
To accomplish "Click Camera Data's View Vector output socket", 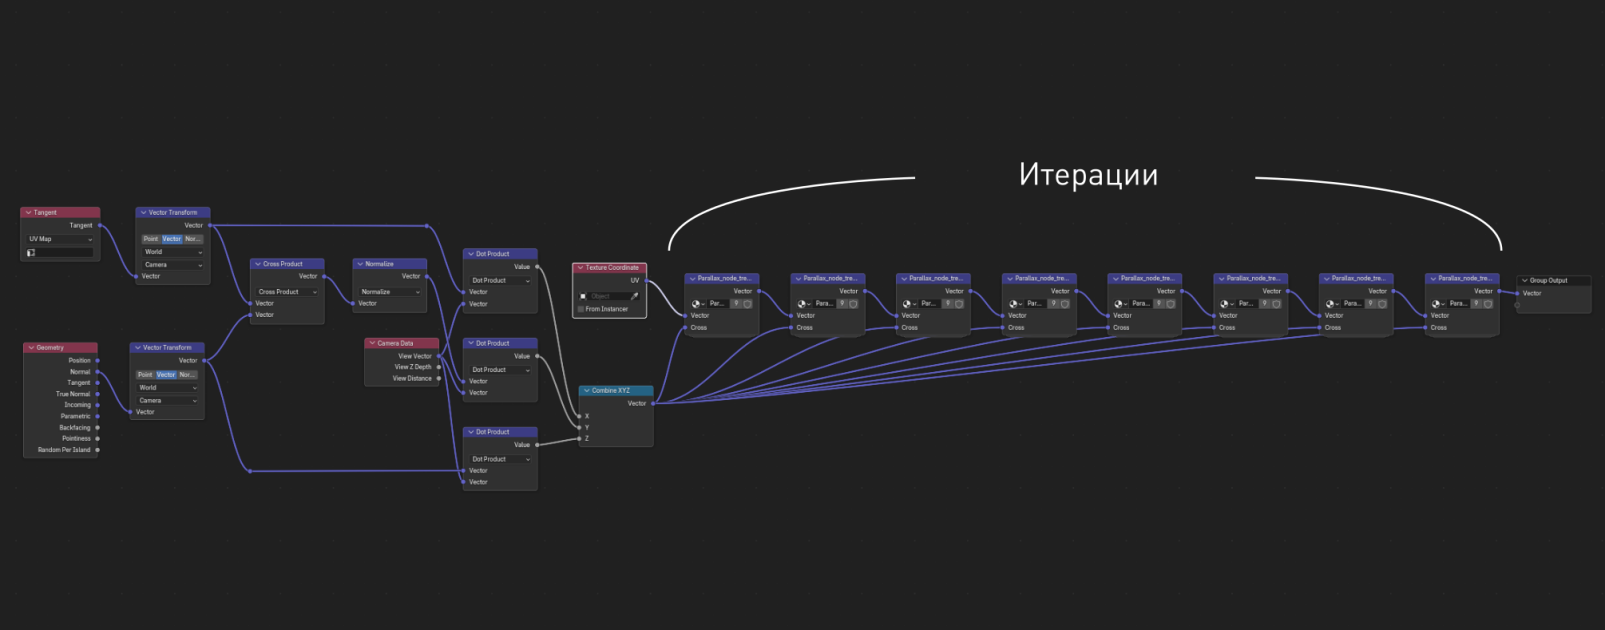I will pyautogui.click(x=439, y=356).
